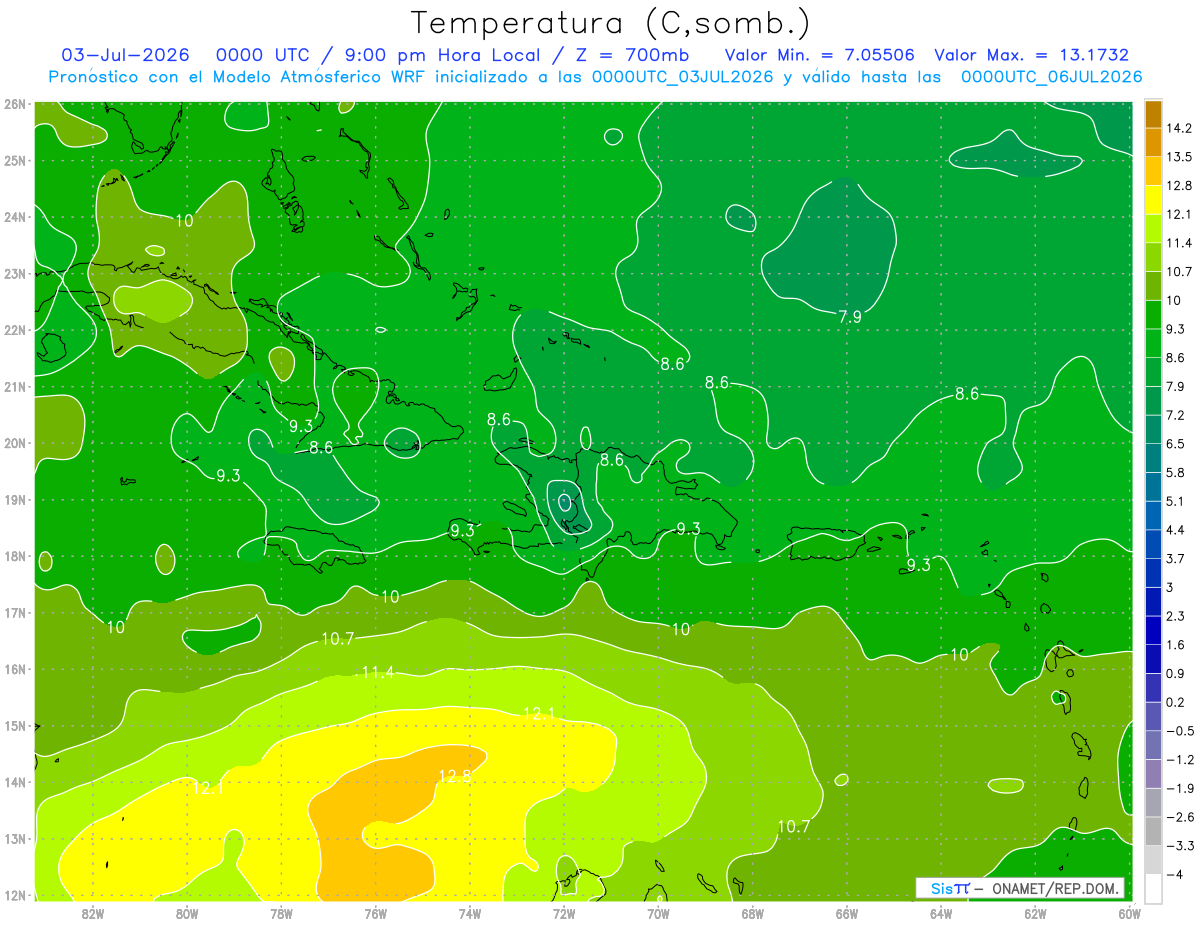The width and height of the screenshot is (1200, 927).
Task: Click the yellow legend swatch between 12.1 and 12.8
Action: [1153, 199]
